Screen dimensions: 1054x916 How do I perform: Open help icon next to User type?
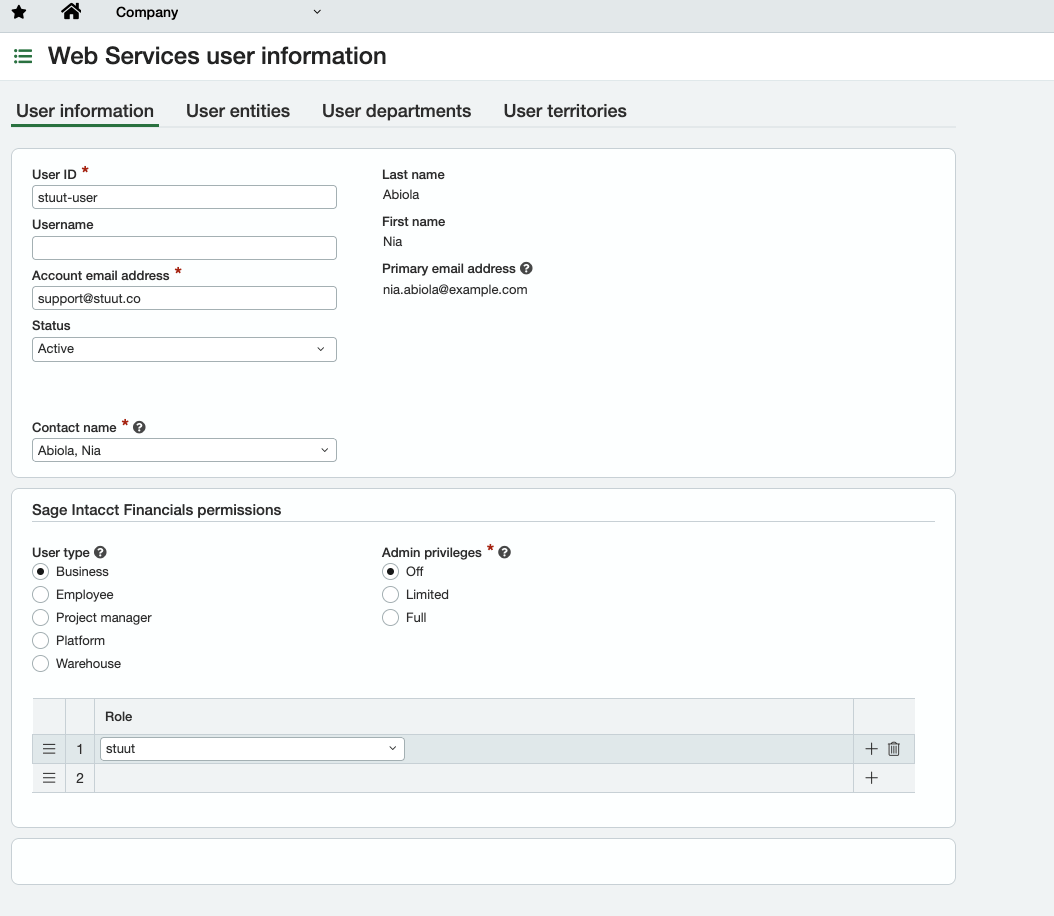[x=100, y=552]
